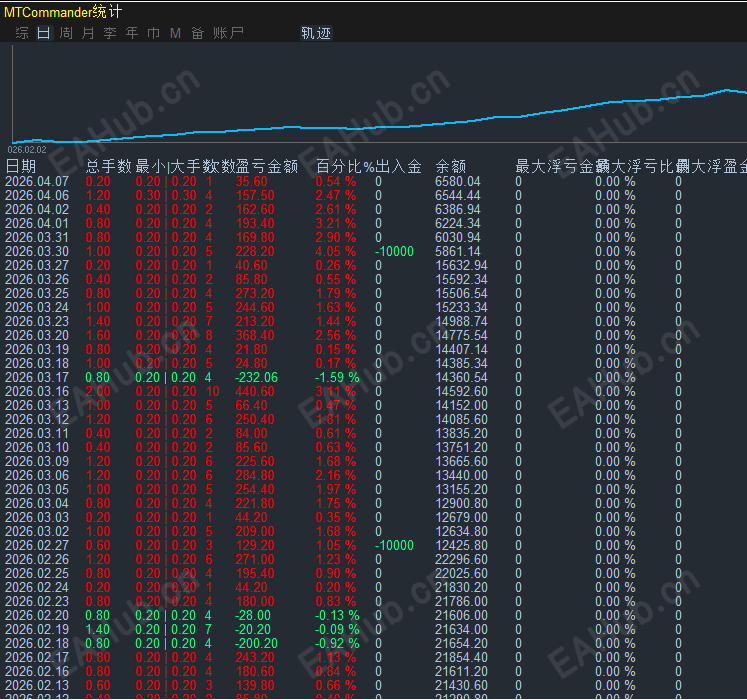Select the 2026.04.07 date row
The image size is (747, 700).
(37, 182)
